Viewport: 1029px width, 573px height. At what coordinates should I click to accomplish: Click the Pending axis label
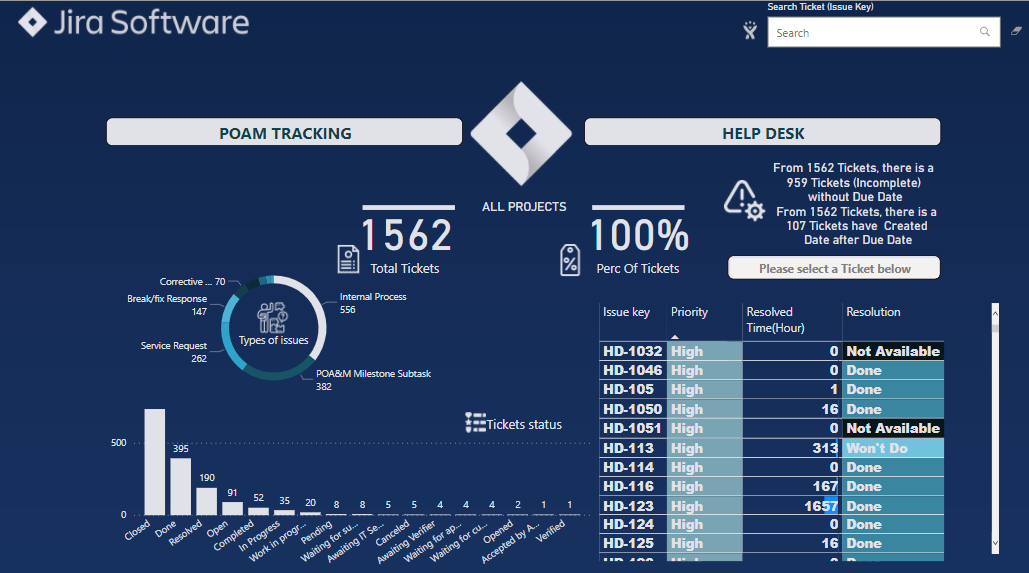[x=317, y=532]
